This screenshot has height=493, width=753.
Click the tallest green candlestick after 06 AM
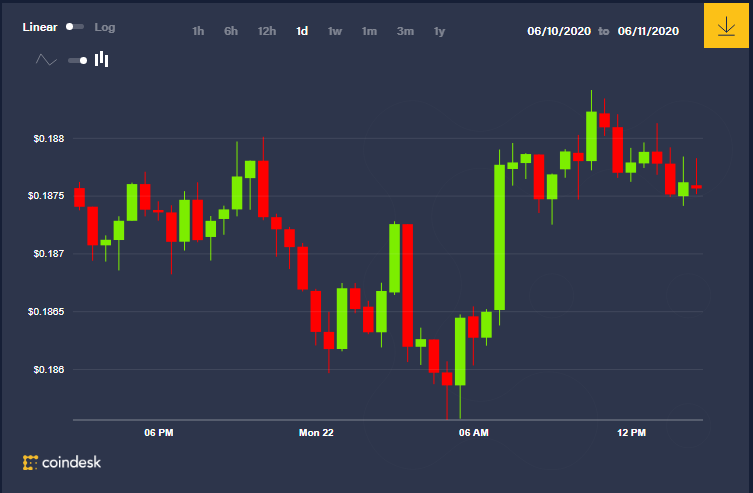click(499, 237)
